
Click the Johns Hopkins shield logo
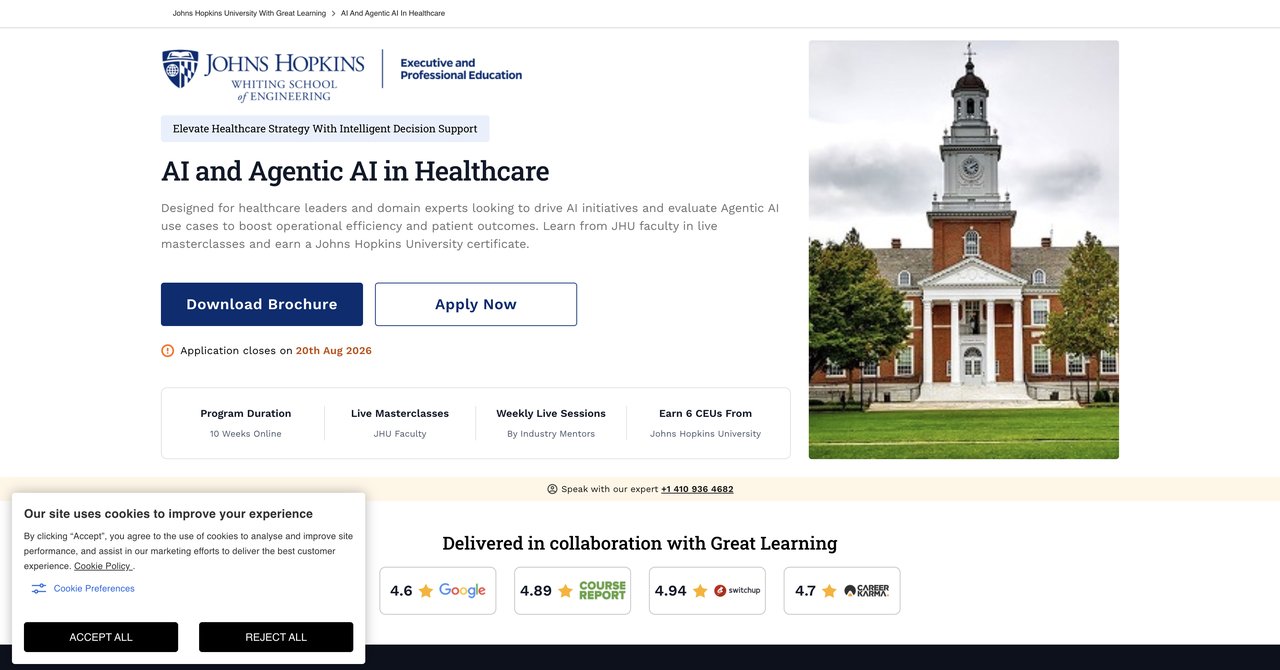(180, 69)
